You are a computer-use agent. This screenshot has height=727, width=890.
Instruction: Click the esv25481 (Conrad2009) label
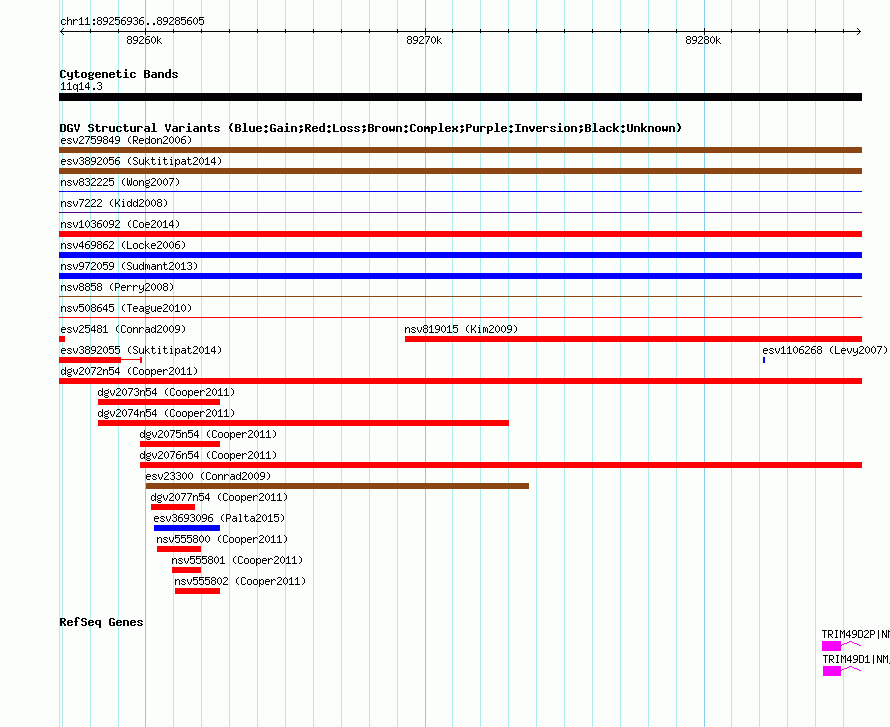[x=123, y=329]
